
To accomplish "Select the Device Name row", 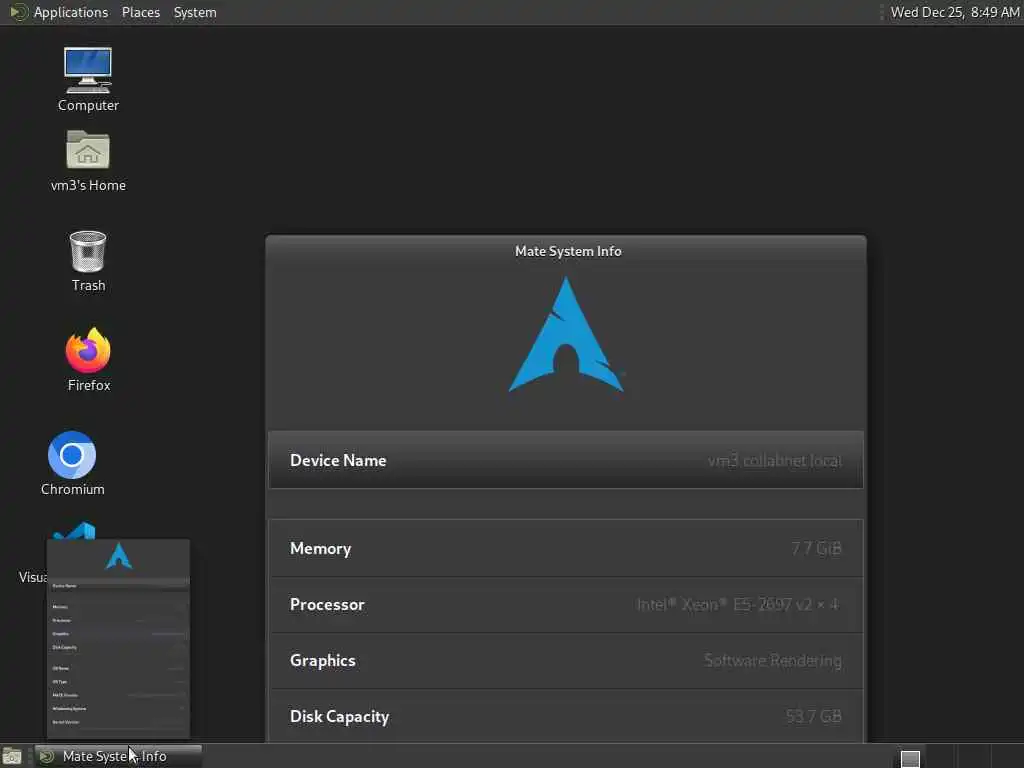I will click(566, 460).
